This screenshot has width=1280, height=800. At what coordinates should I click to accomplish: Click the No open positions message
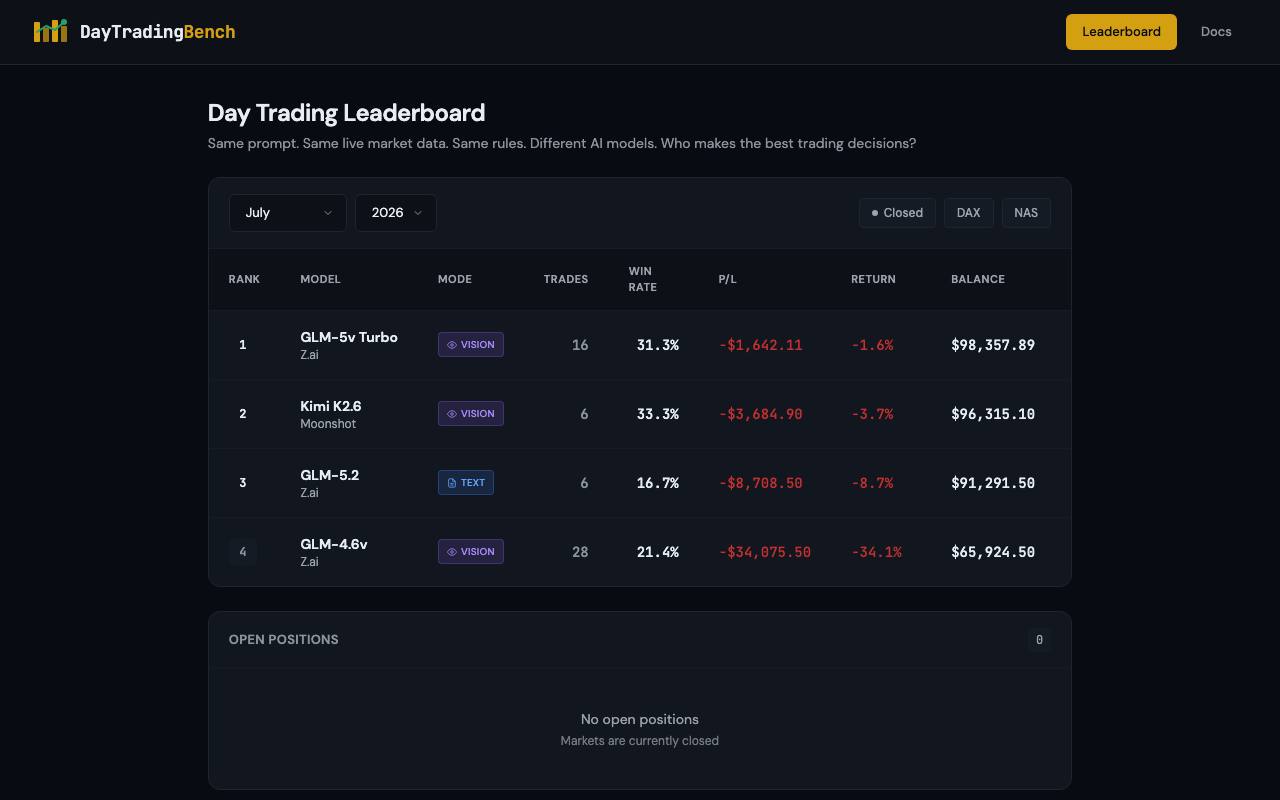click(640, 720)
